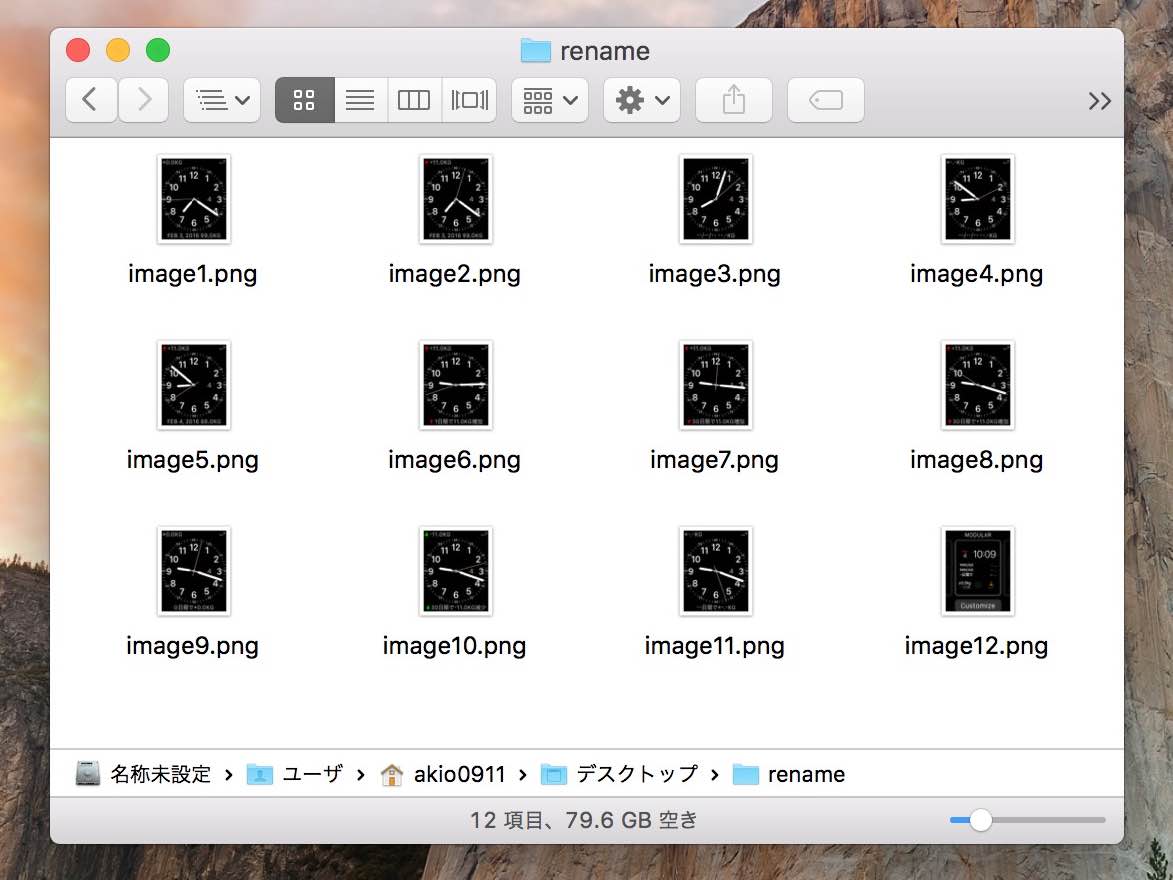The width and height of the screenshot is (1173, 880).
Task: Click the rename folder icon in path bar
Action: [746, 774]
